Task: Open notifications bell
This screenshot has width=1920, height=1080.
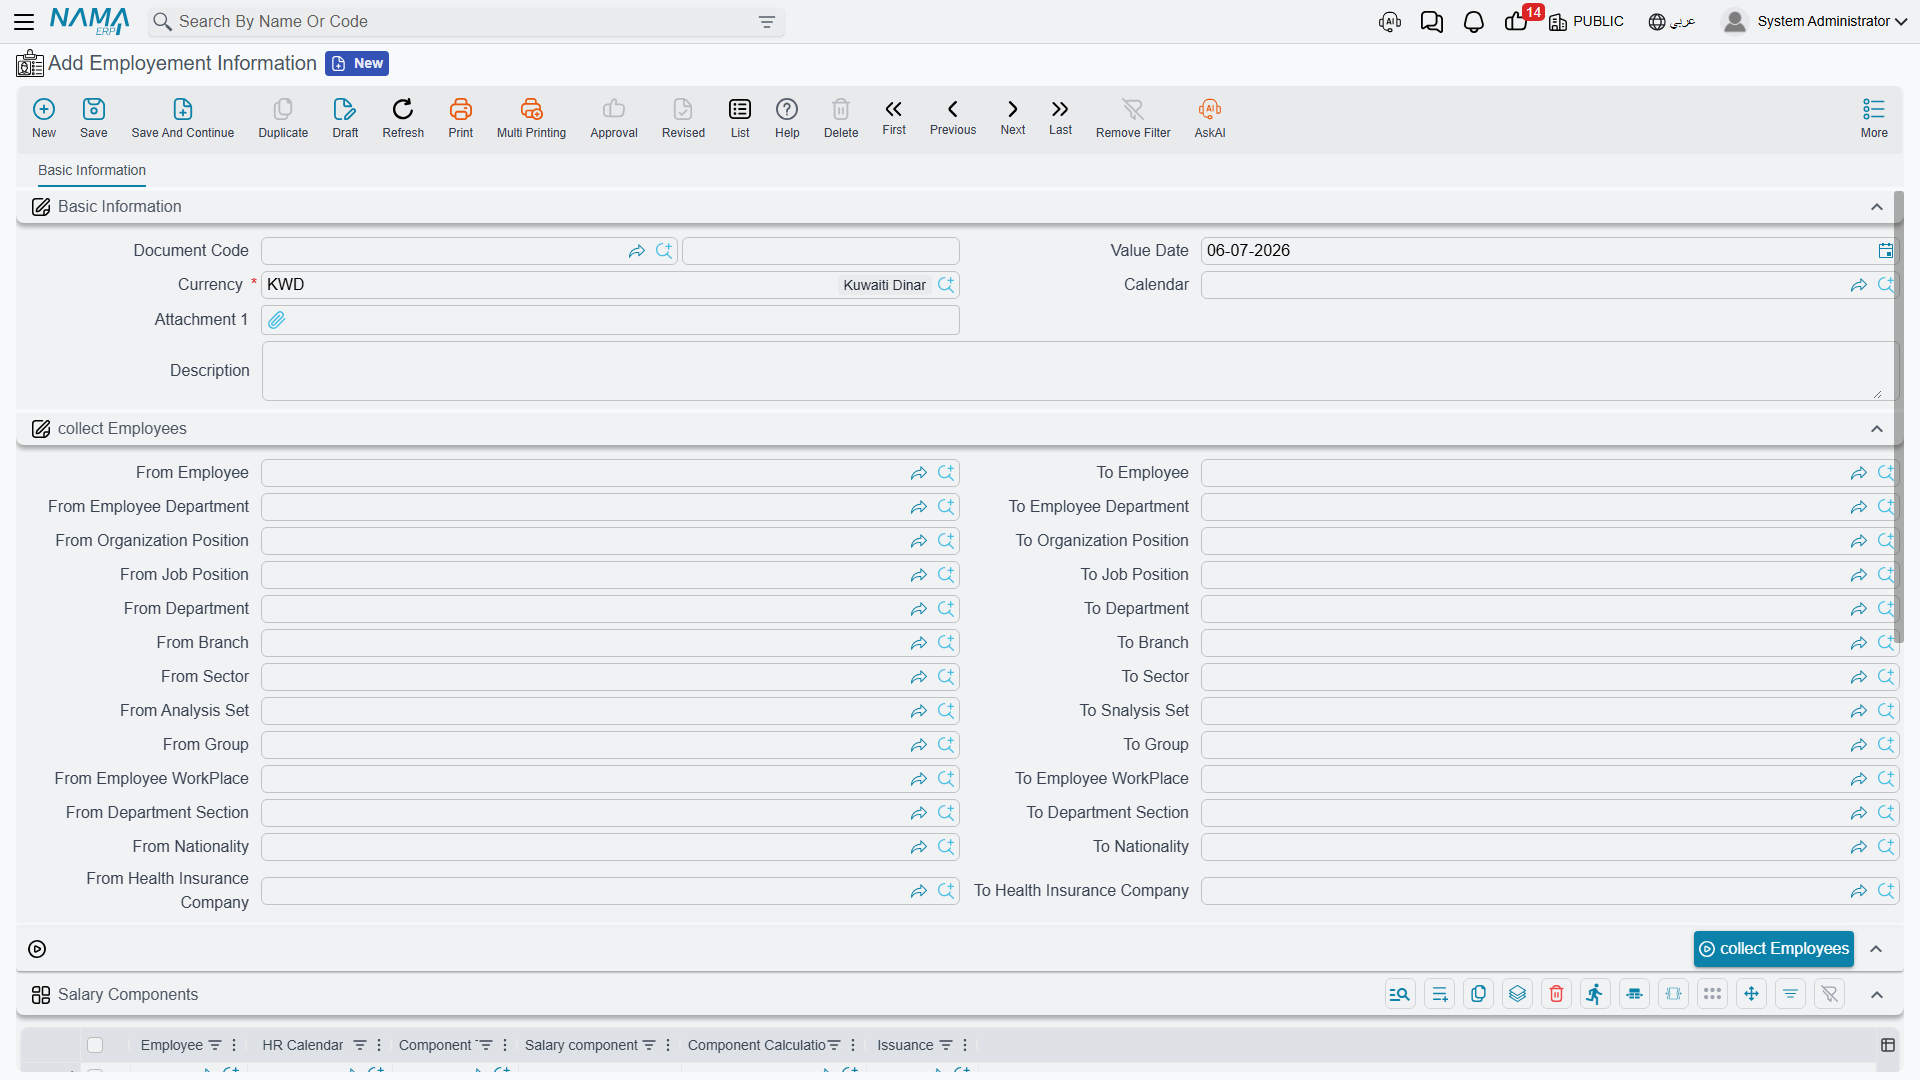Action: coord(1474,22)
